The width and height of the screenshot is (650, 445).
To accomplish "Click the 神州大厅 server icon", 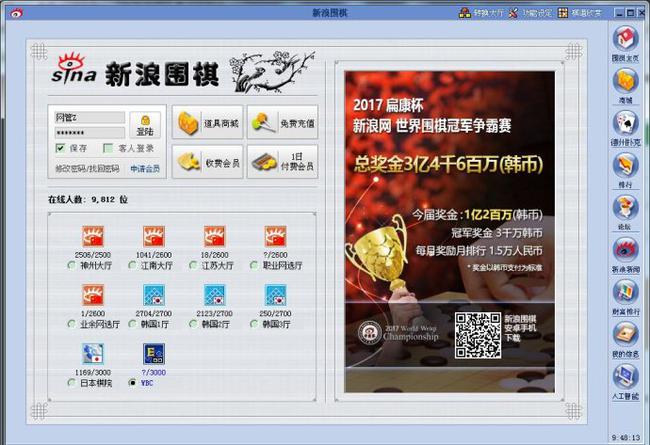I will 93,237.
